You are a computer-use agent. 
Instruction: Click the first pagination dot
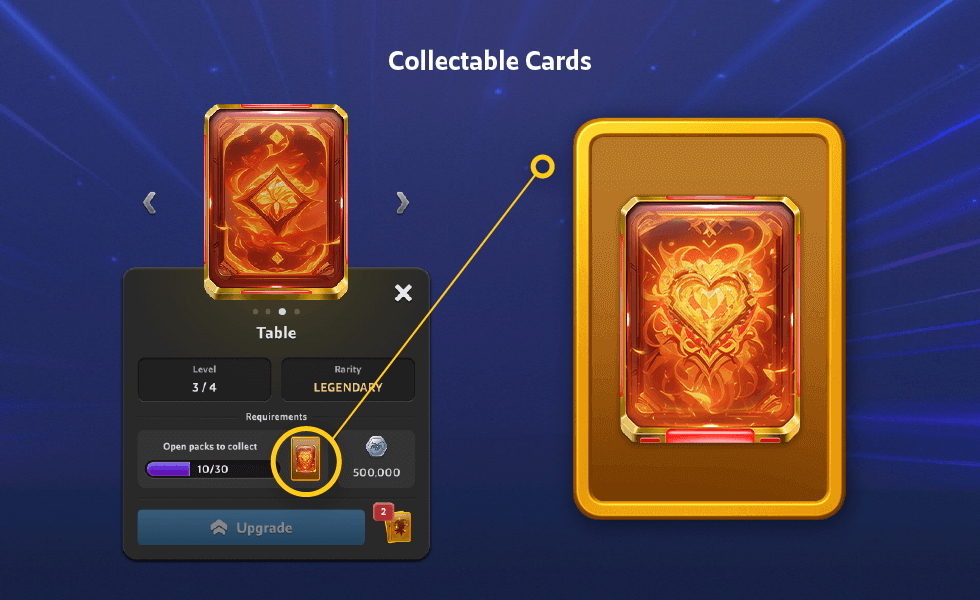pyautogui.click(x=255, y=311)
